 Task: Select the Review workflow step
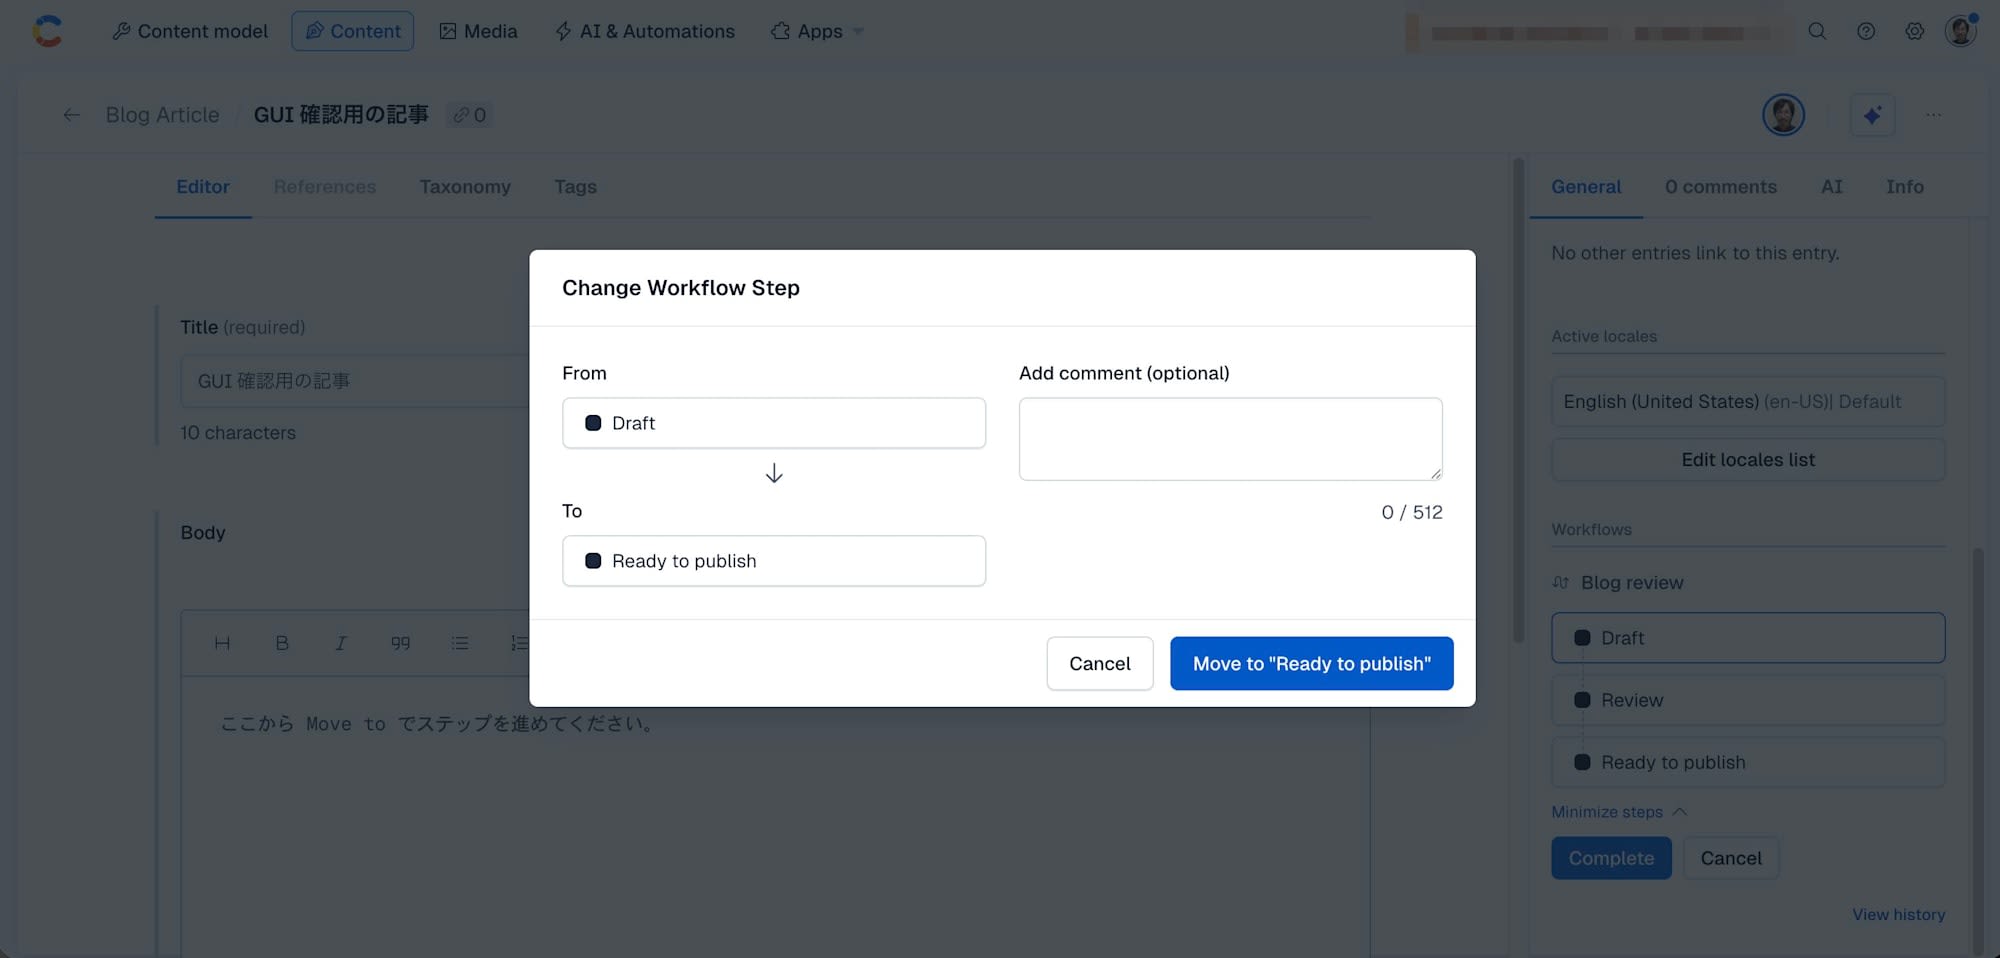coord(1748,700)
